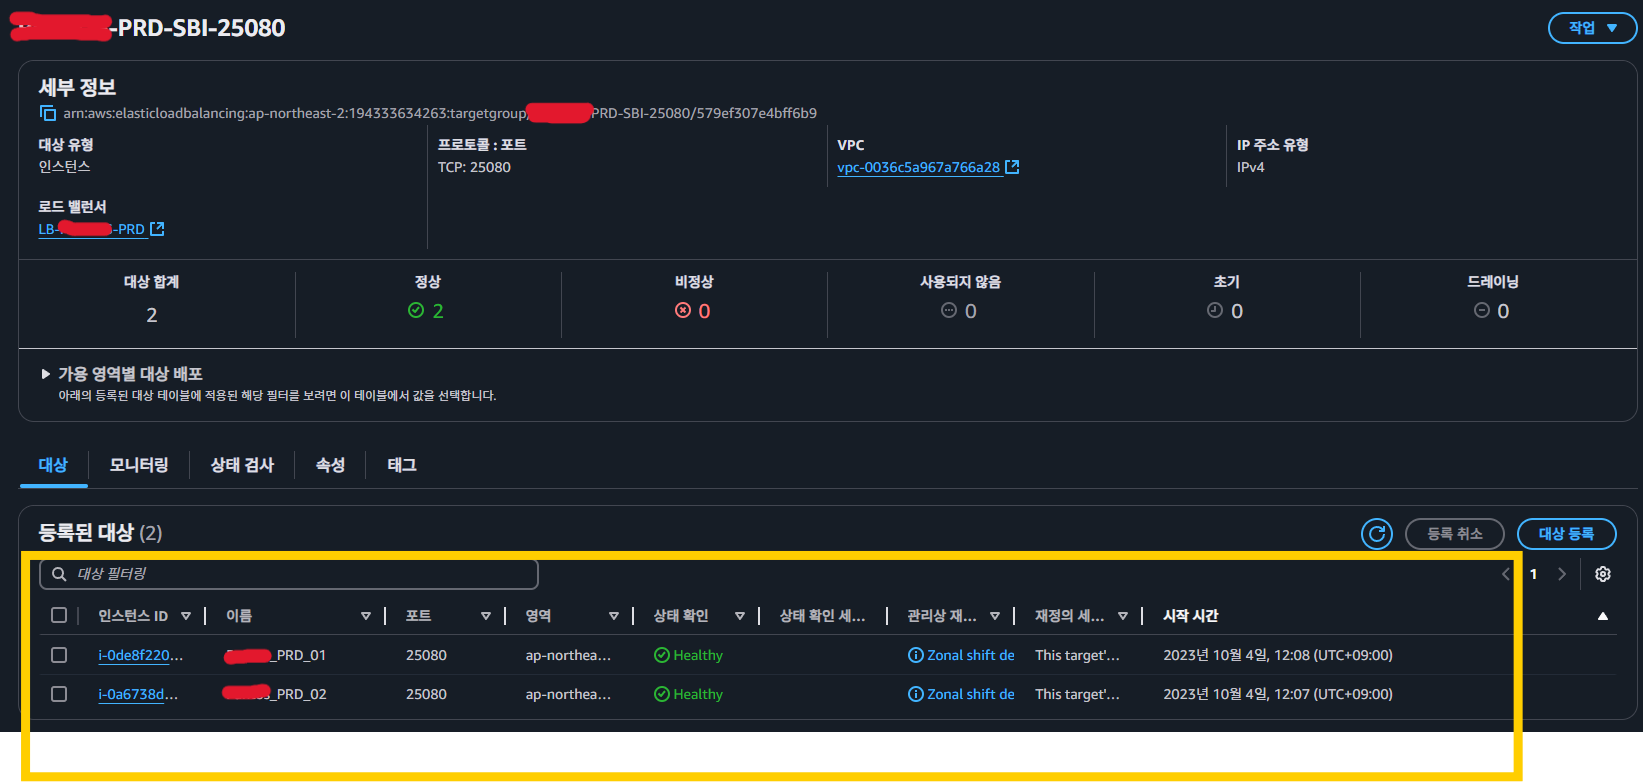Switch to the 모니터링 tab
The width and height of the screenshot is (1643, 782).
pos(139,465)
